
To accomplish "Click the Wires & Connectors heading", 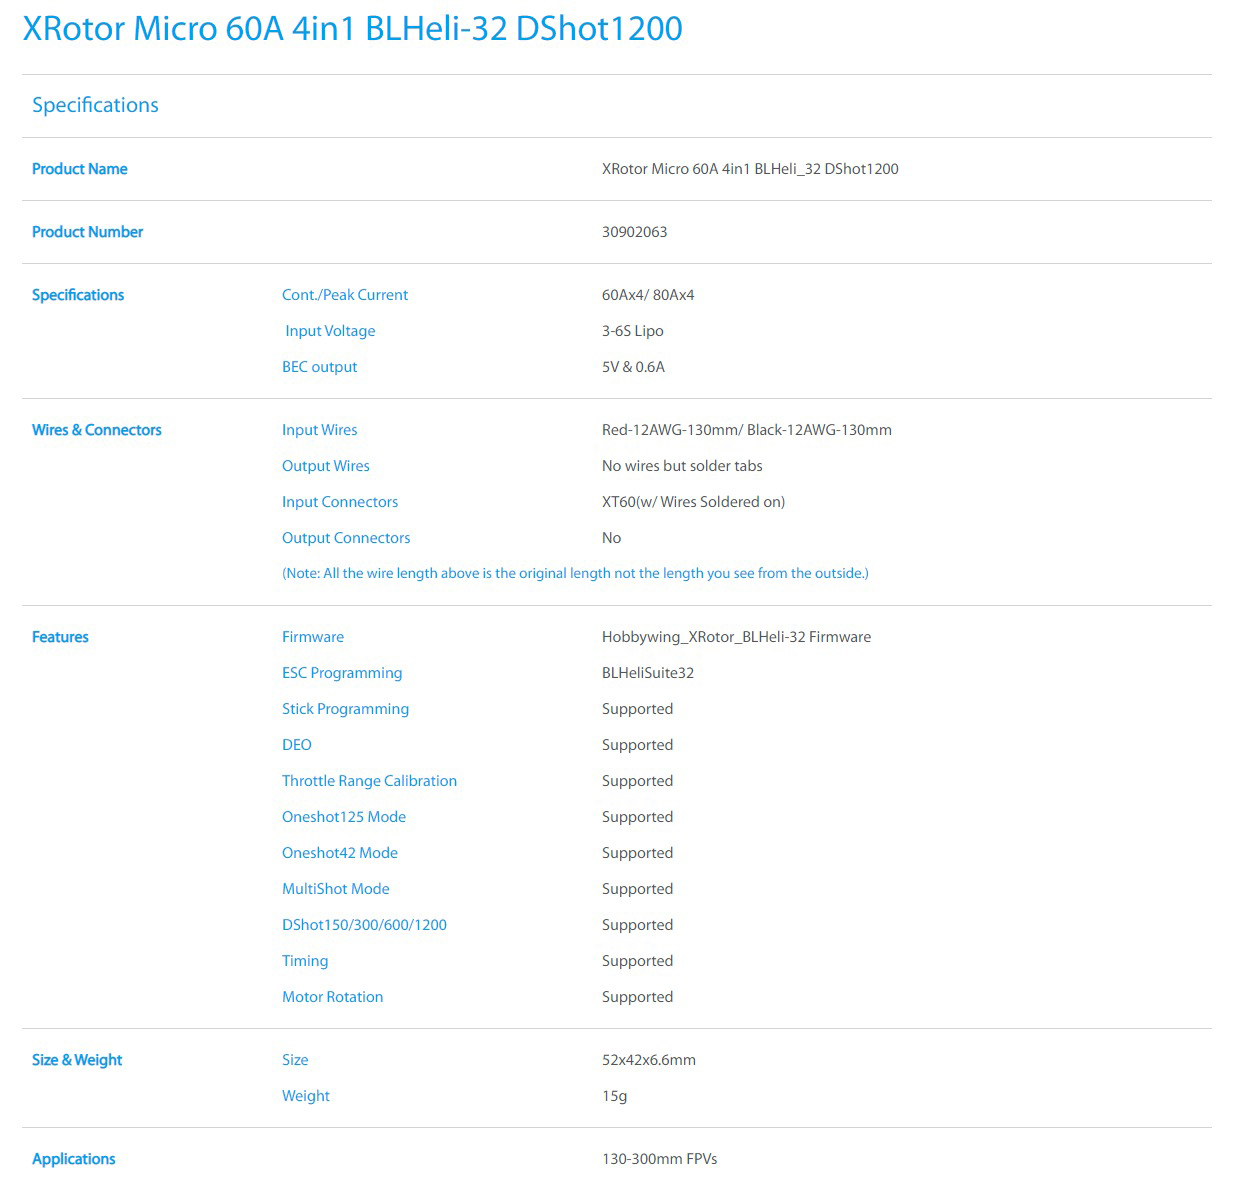I will (x=96, y=430).
